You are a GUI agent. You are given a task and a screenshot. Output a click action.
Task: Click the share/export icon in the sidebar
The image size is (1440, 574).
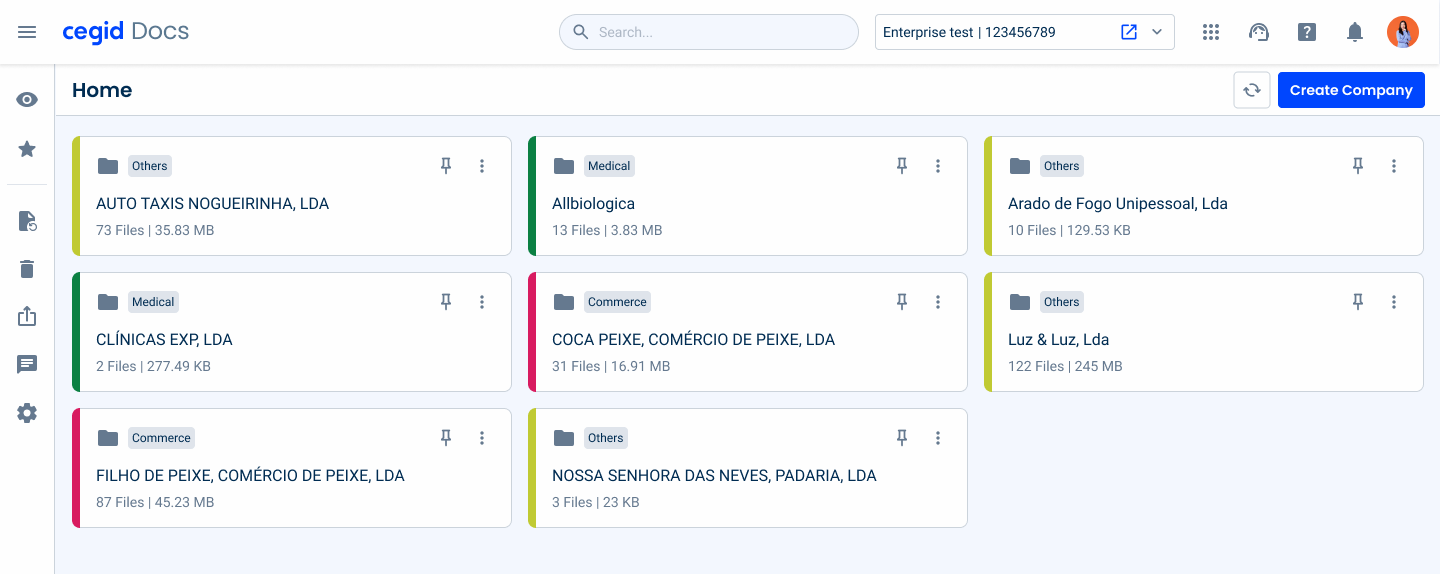click(27, 316)
